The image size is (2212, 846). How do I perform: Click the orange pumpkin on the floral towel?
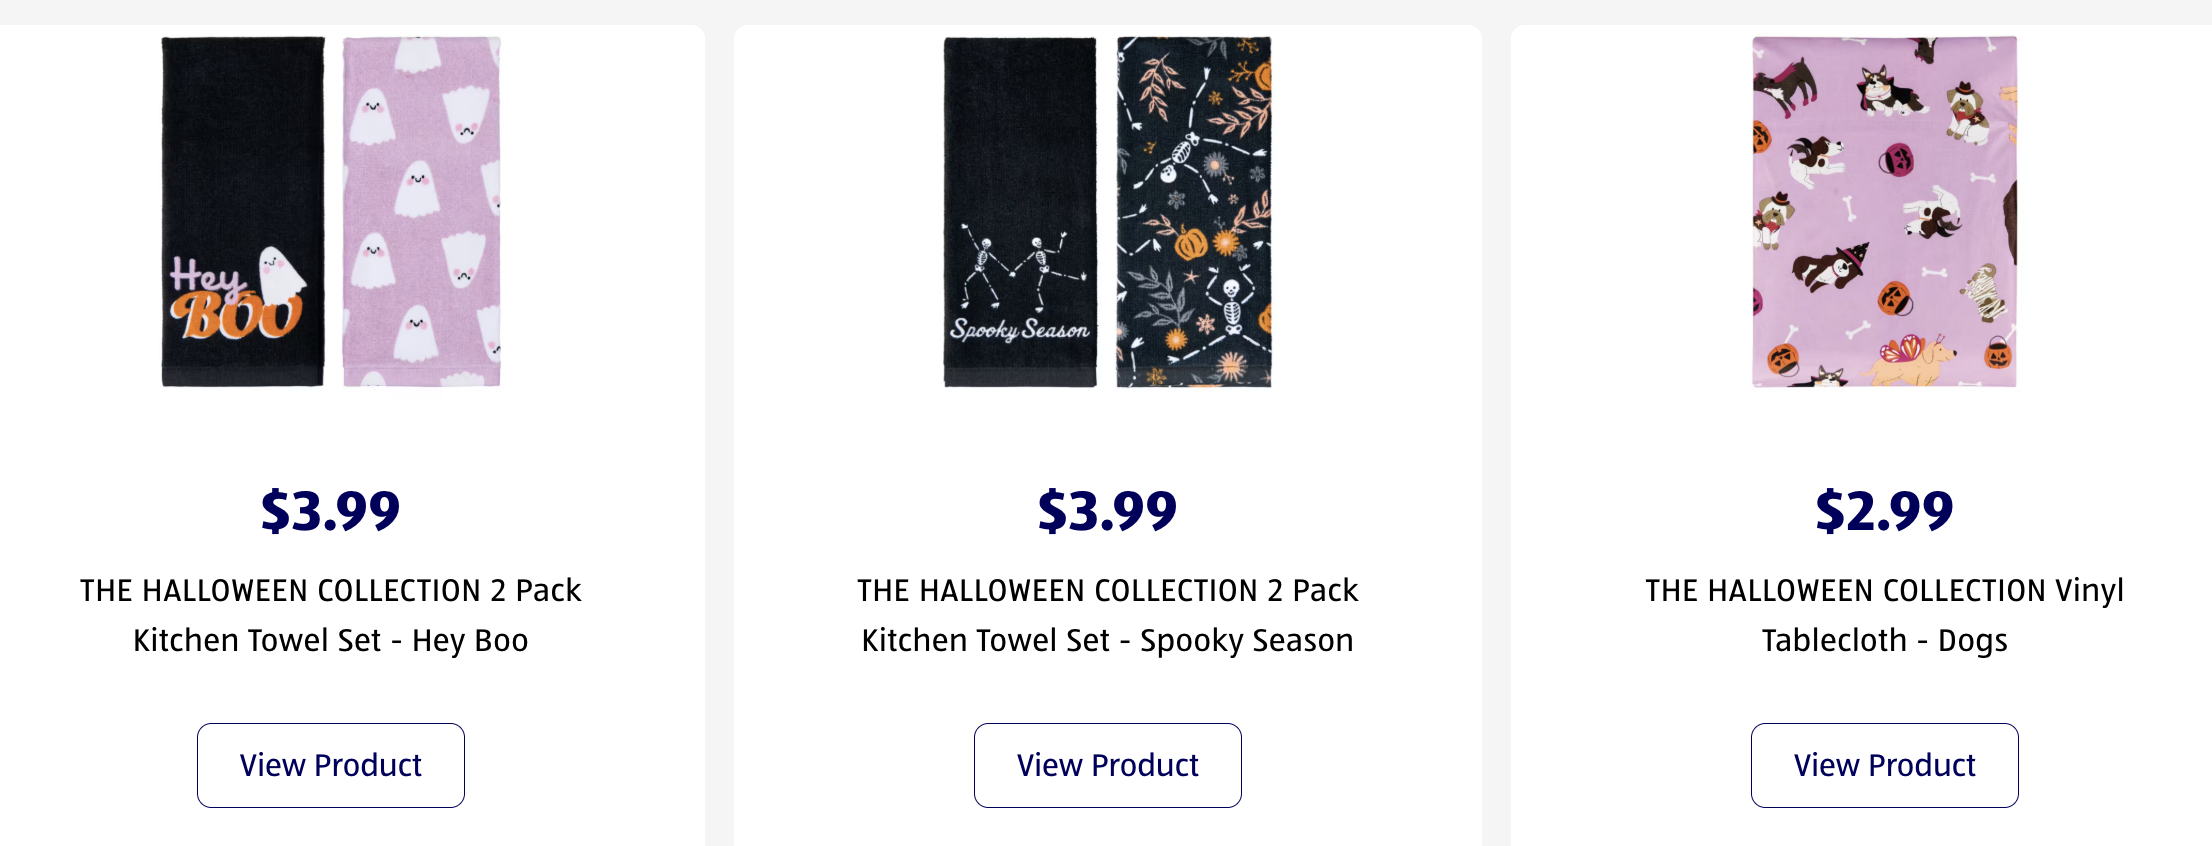(1190, 243)
